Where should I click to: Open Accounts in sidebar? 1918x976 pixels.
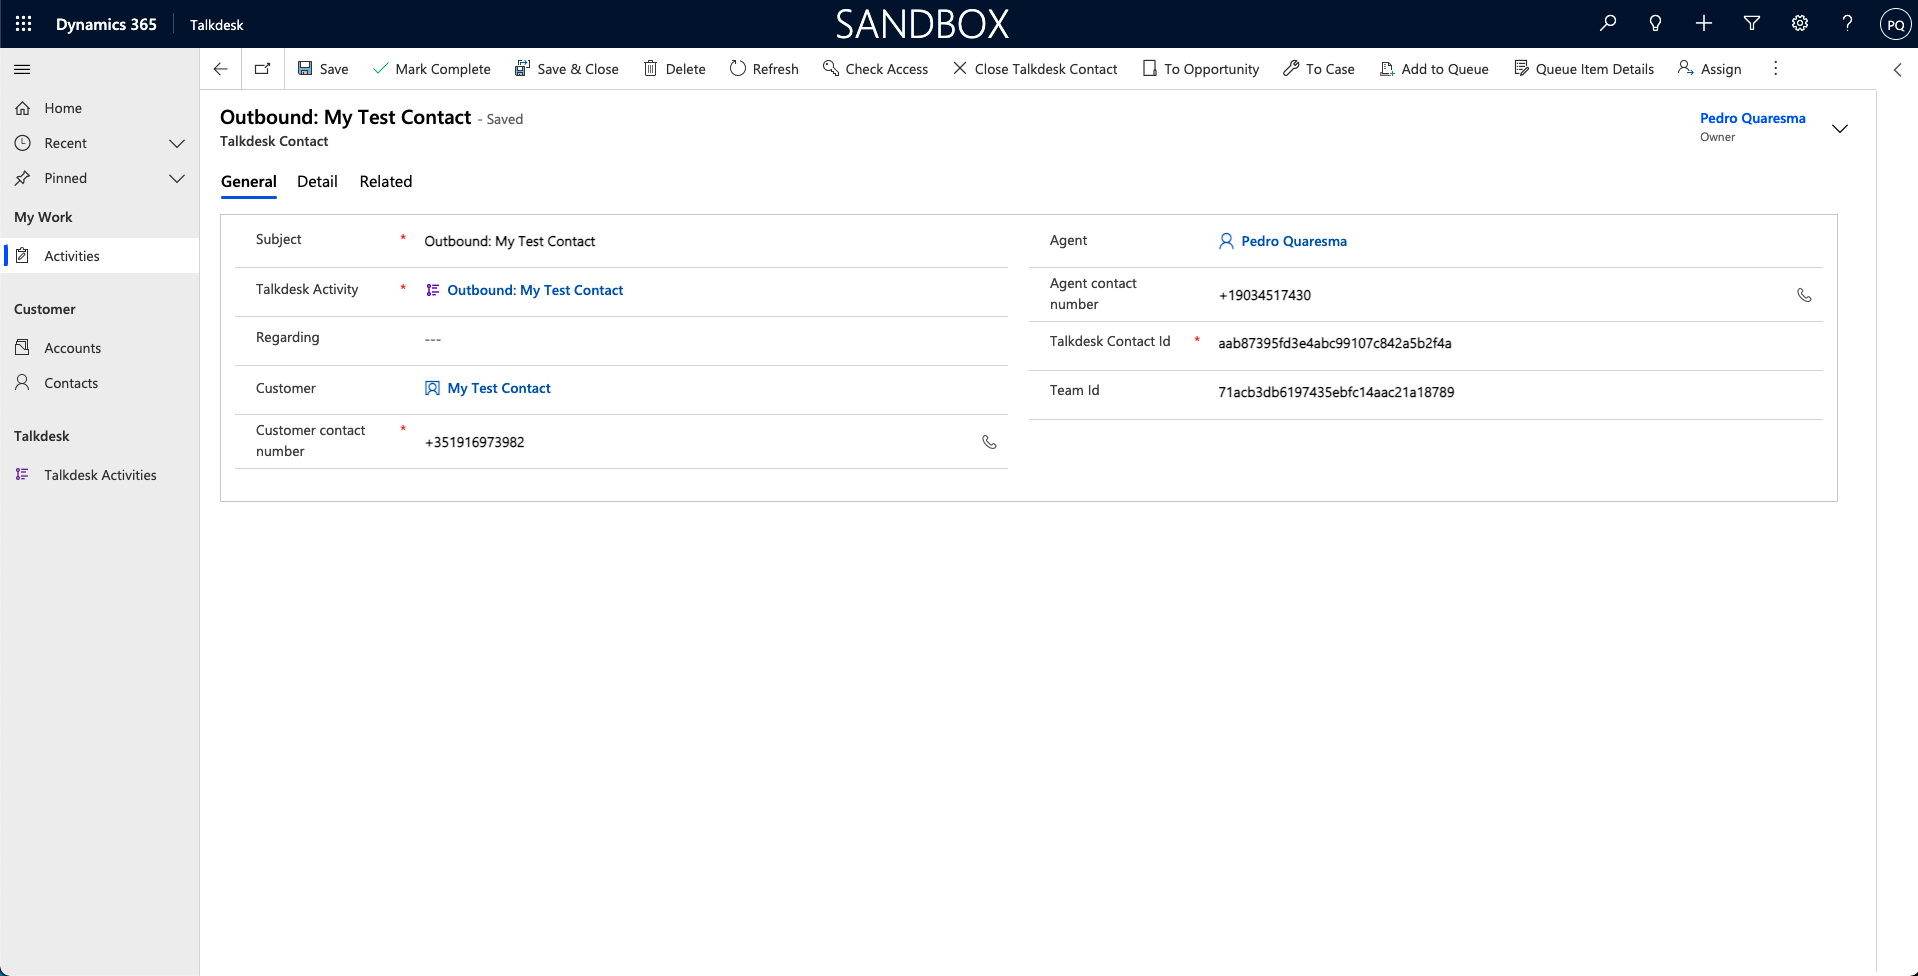click(100, 348)
